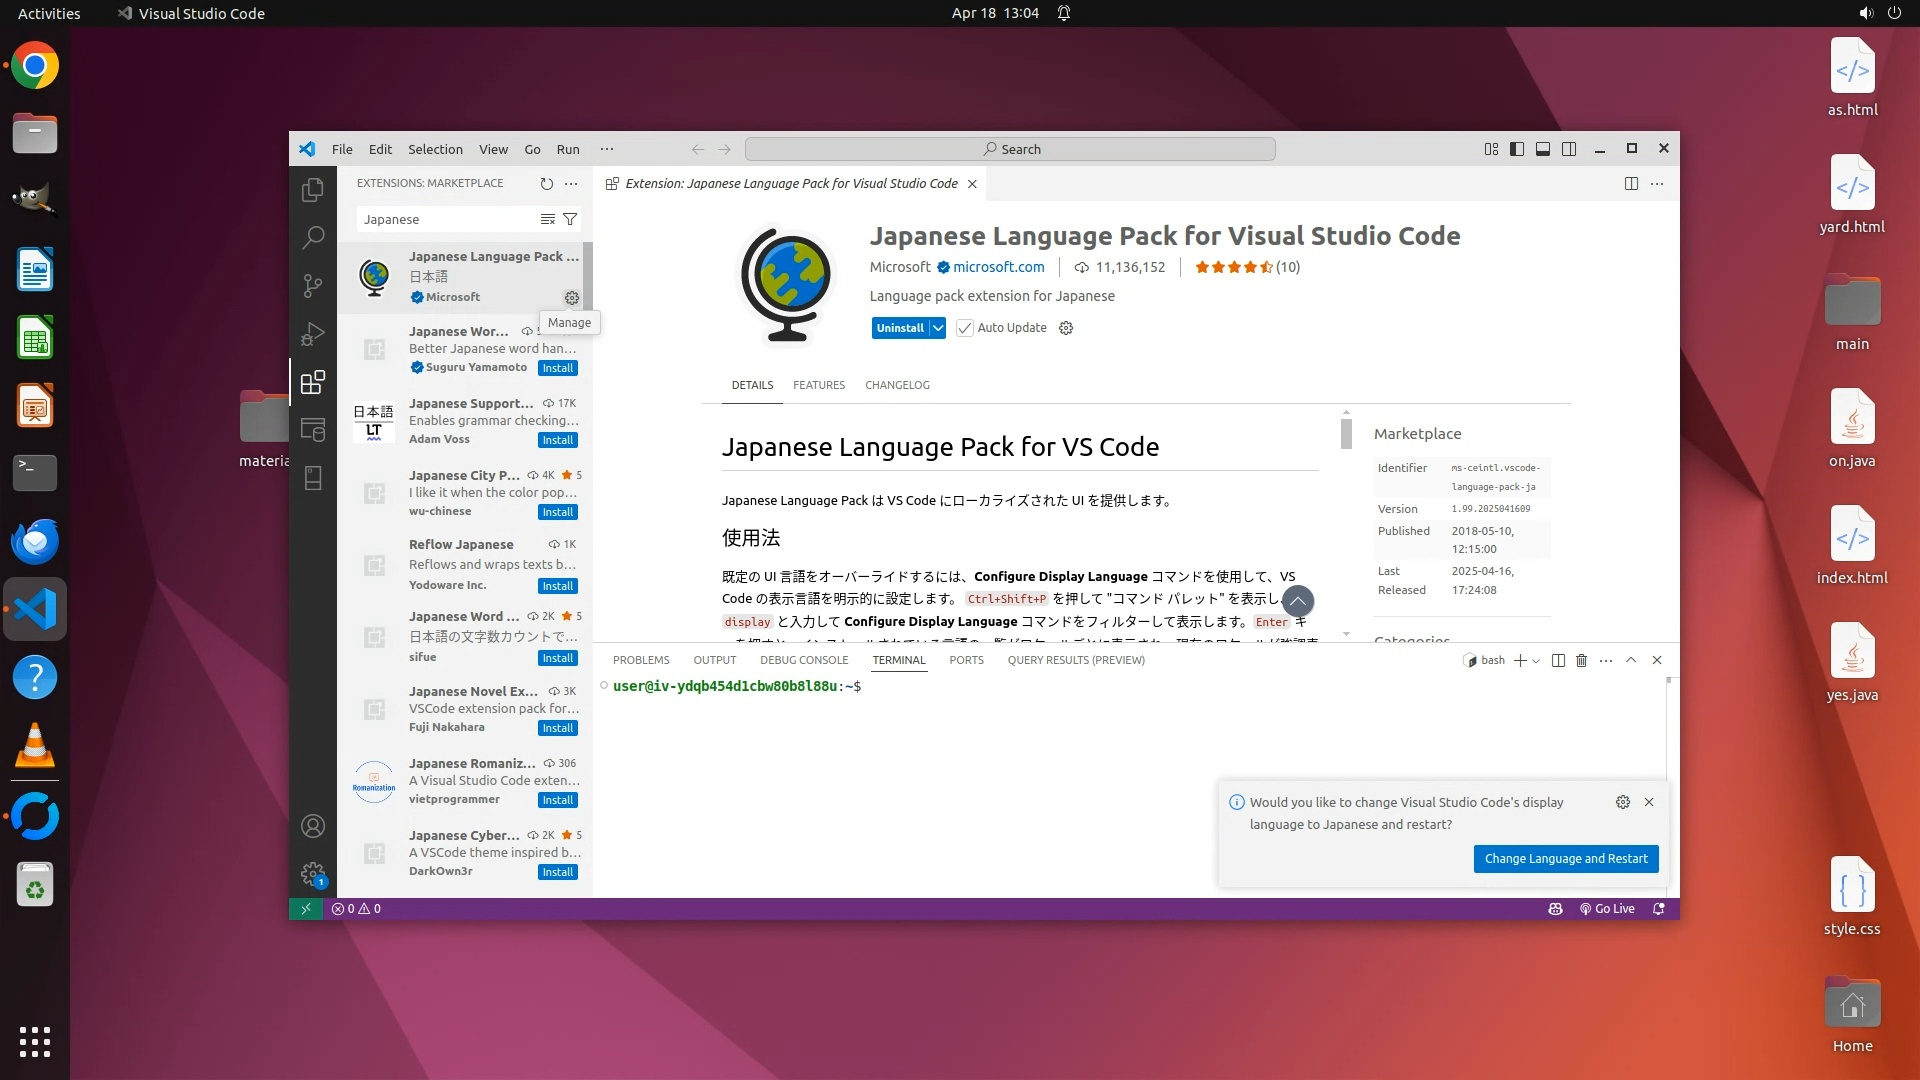Clear extensions search results icon

(x=547, y=219)
